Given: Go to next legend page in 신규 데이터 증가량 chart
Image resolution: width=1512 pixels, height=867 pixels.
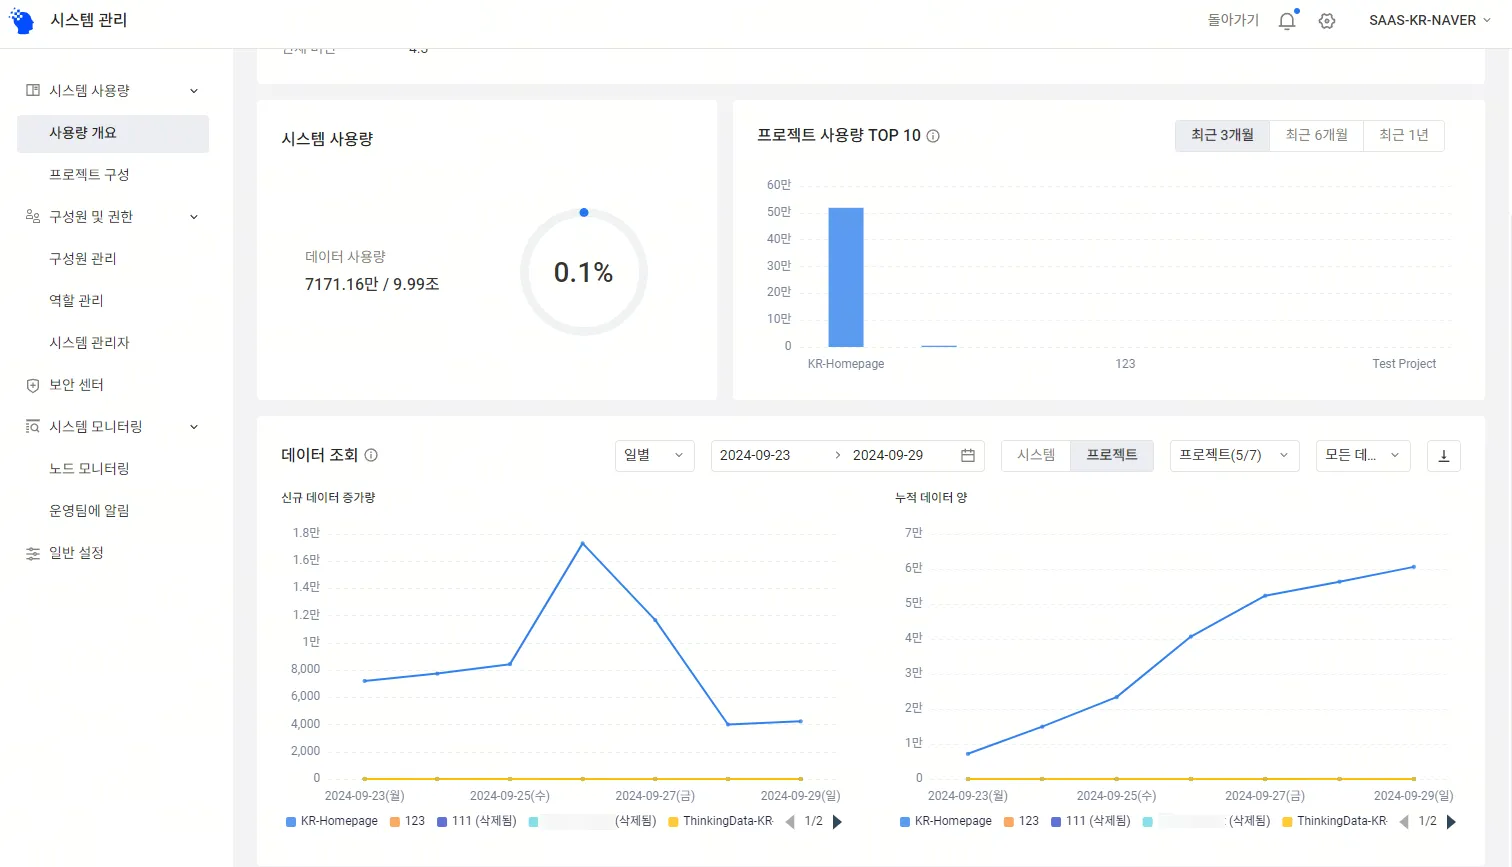Looking at the screenshot, I should tap(837, 822).
